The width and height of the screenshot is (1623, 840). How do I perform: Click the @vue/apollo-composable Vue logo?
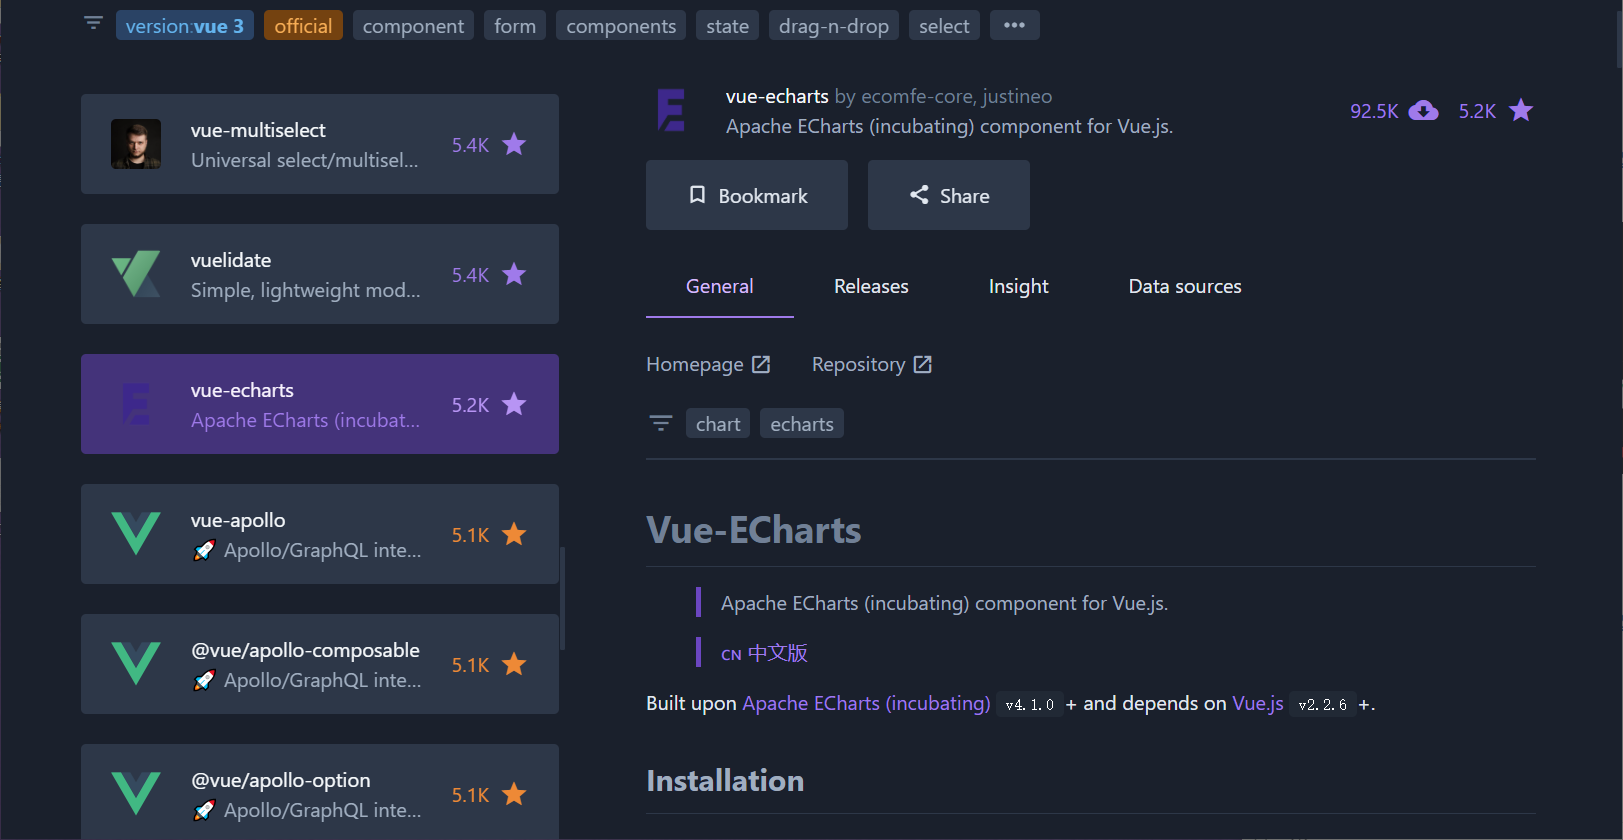(x=136, y=664)
